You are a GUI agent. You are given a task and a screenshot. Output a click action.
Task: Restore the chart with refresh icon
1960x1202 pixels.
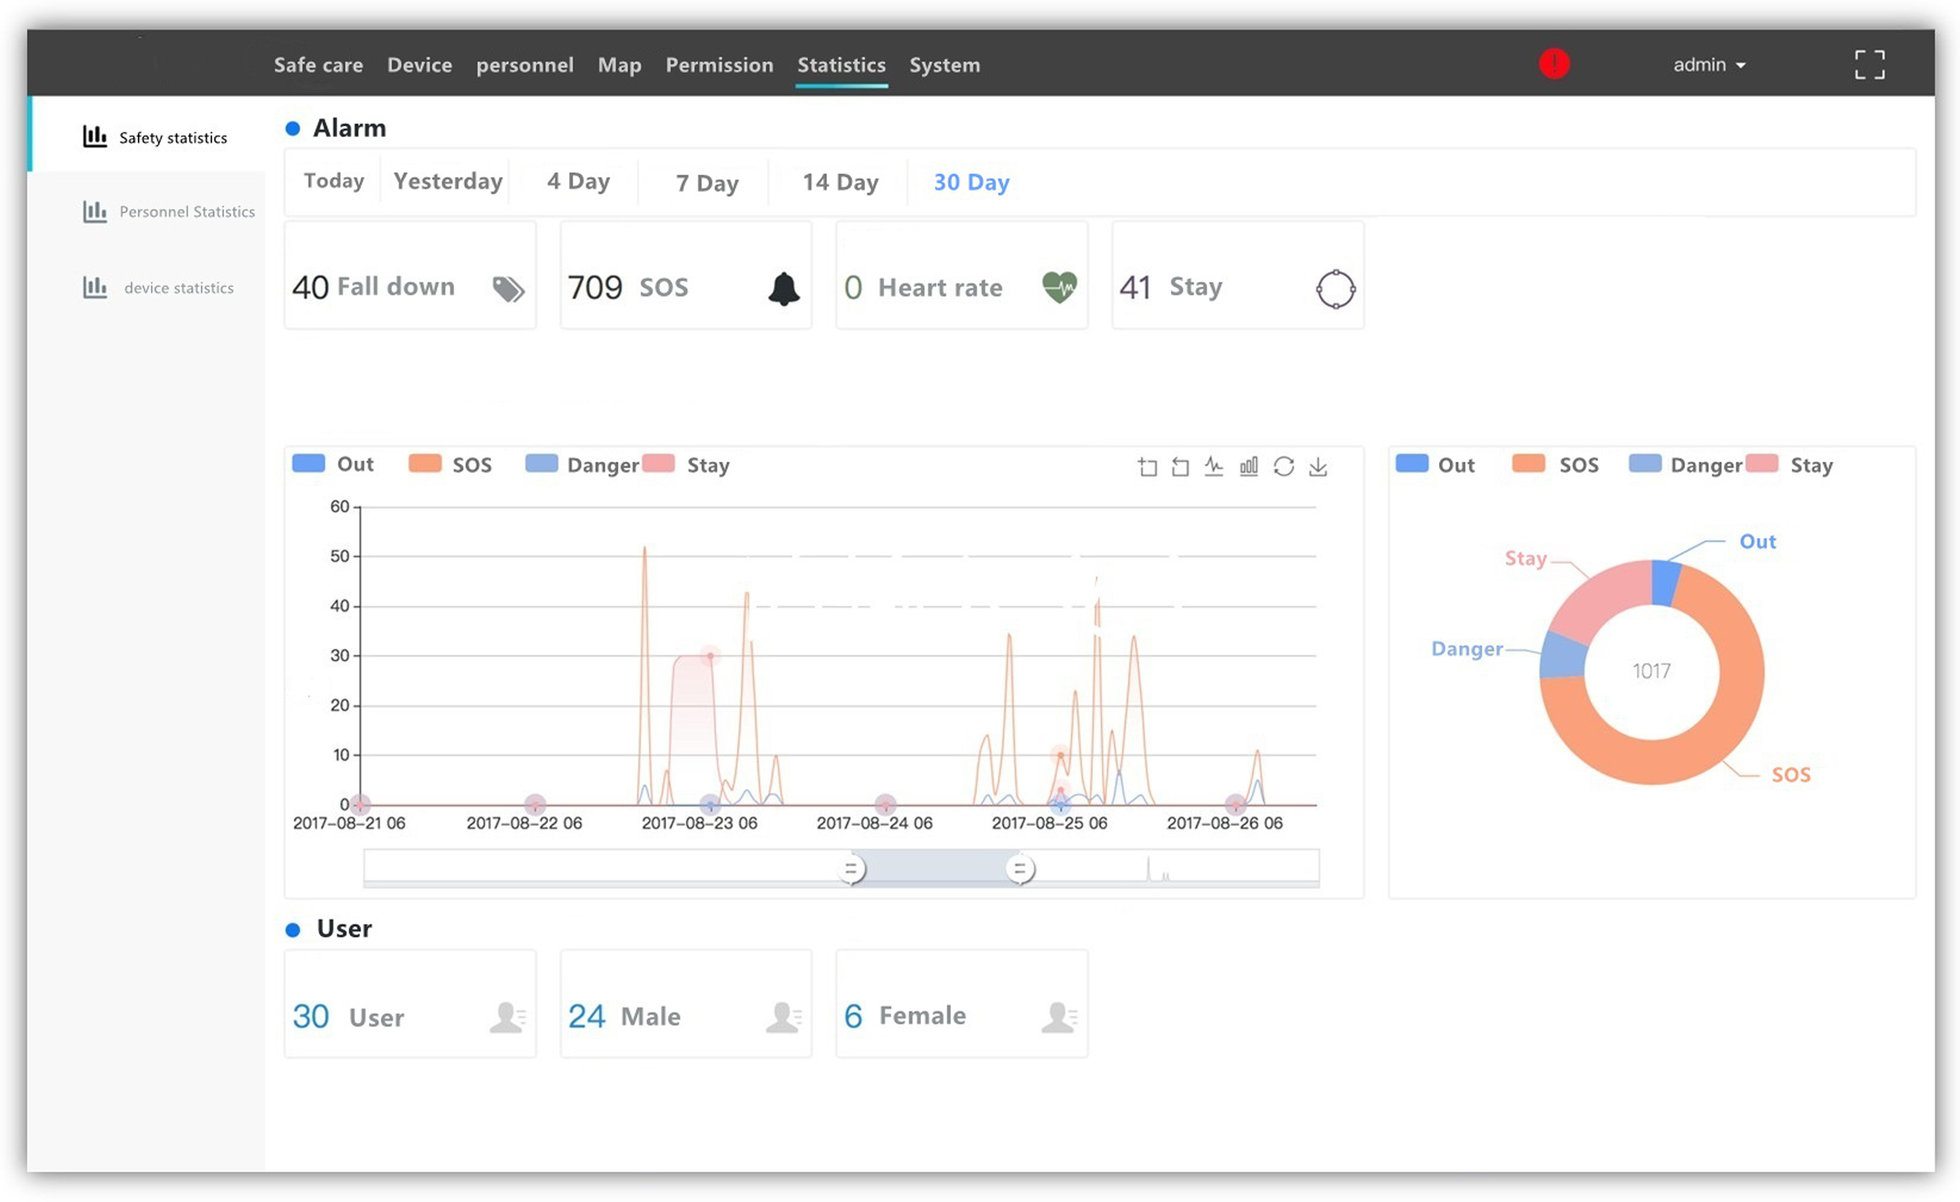pyautogui.click(x=1284, y=466)
